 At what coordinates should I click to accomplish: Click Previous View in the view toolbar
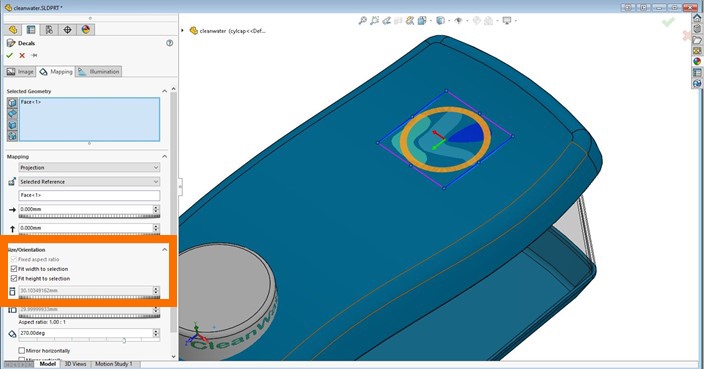[x=386, y=21]
